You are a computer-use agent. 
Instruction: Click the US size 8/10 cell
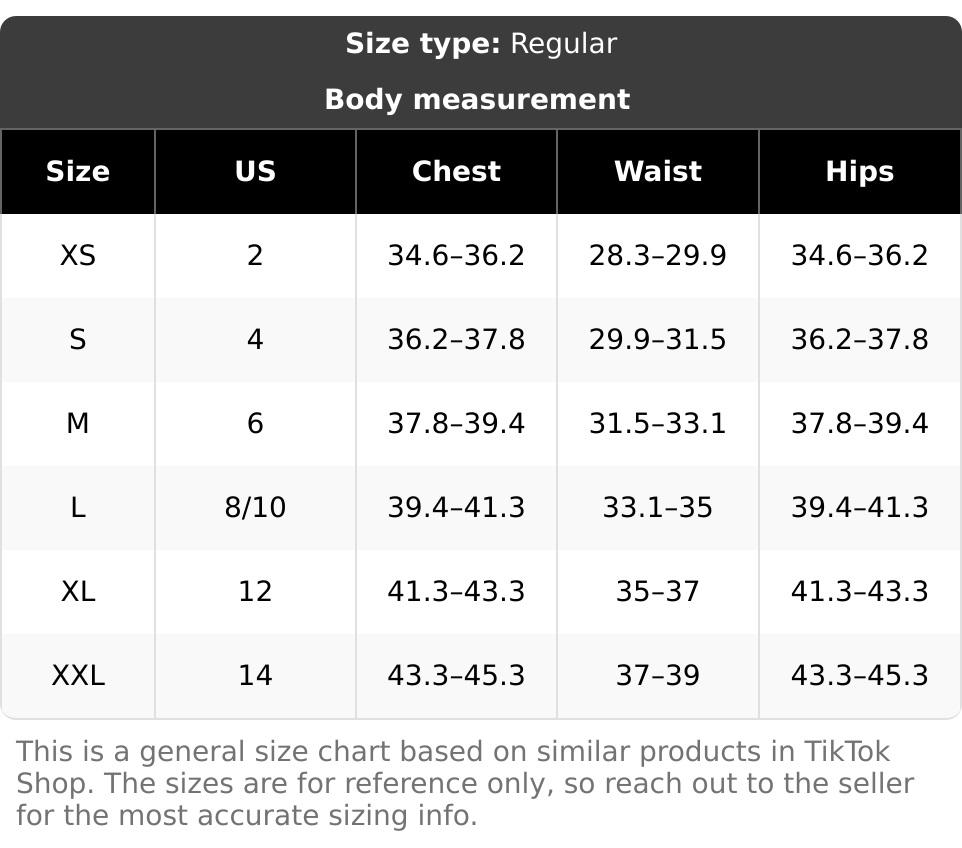click(x=255, y=507)
